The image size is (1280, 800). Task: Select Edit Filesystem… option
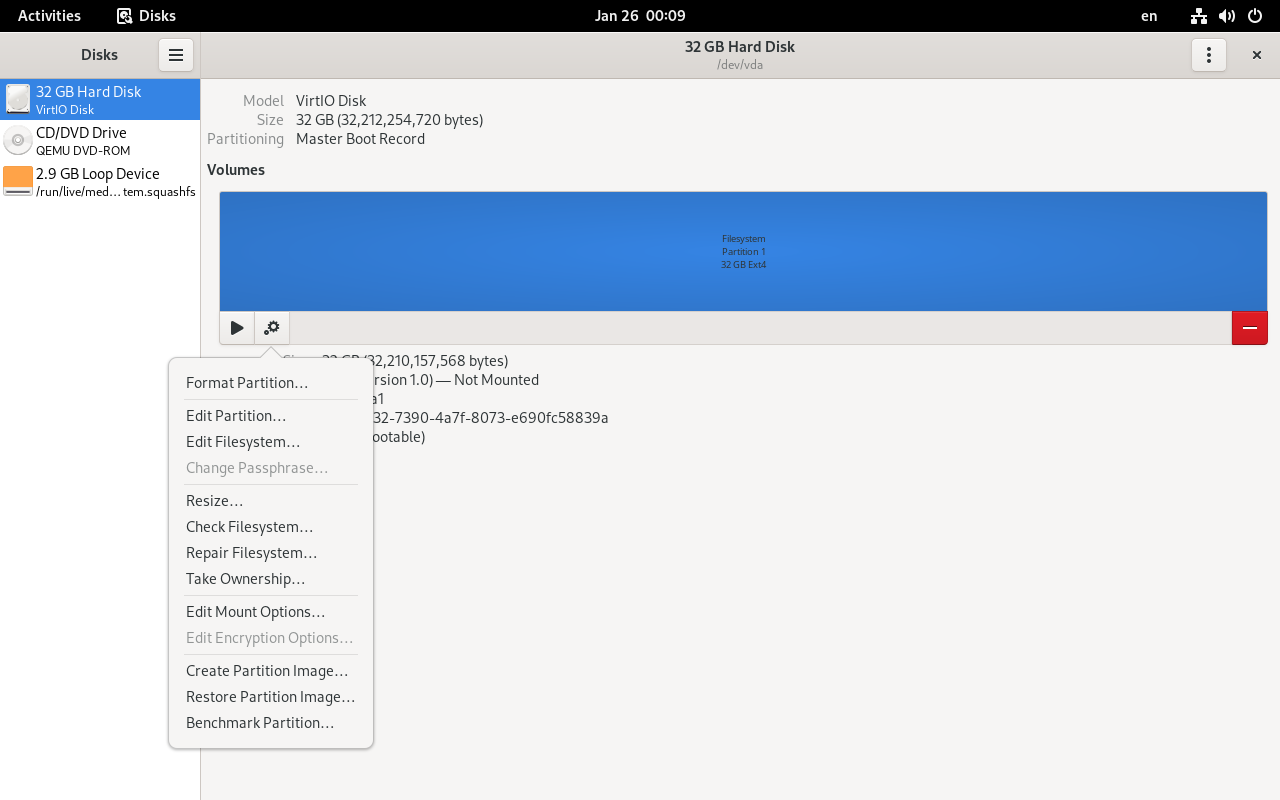(243, 442)
